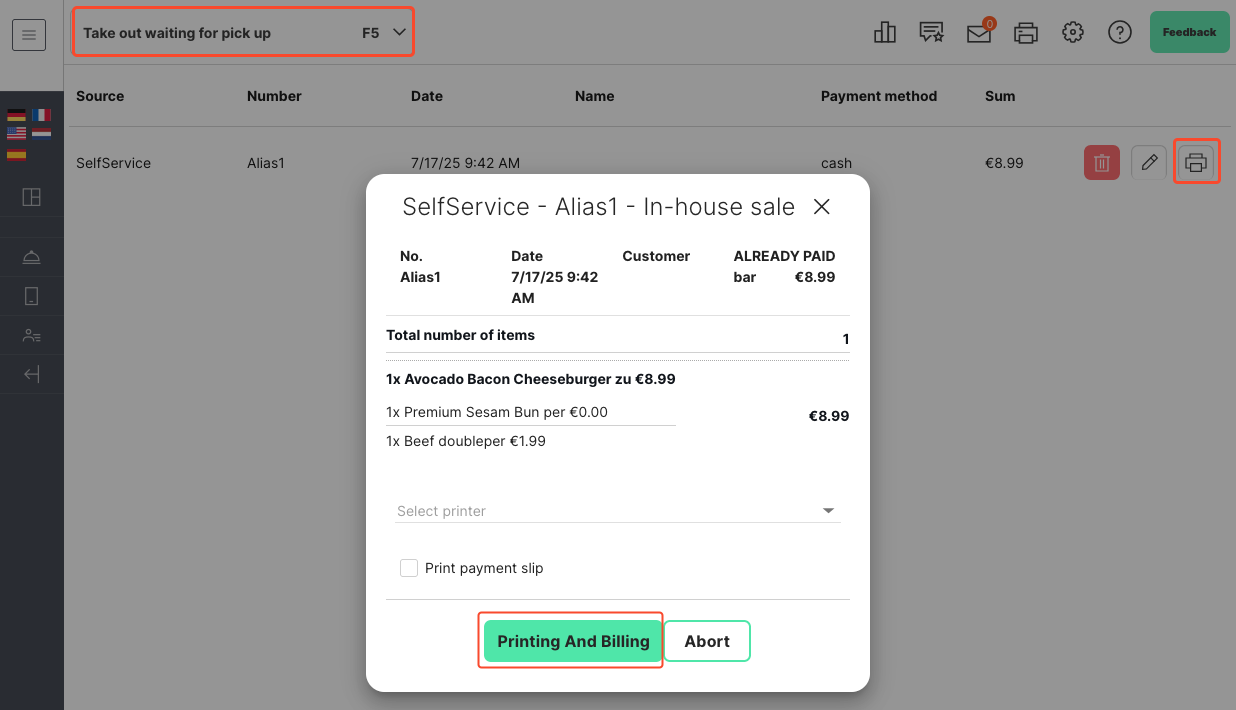Screen dimensions: 1236x710
Task: Enable the Print payment slip checkbox
Action: tap(409, 568)
